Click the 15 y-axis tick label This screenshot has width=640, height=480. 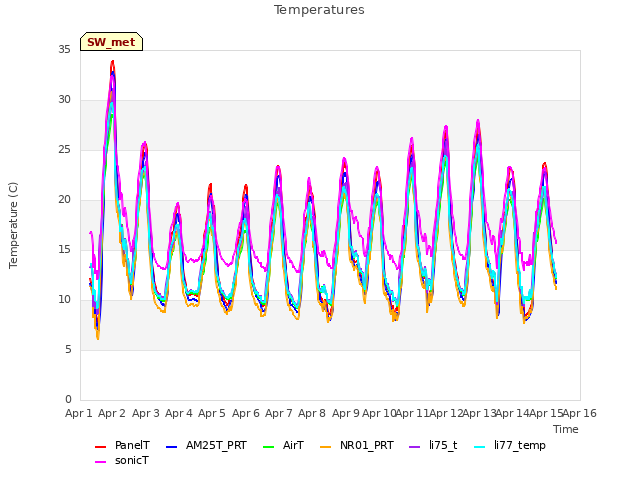64,250
